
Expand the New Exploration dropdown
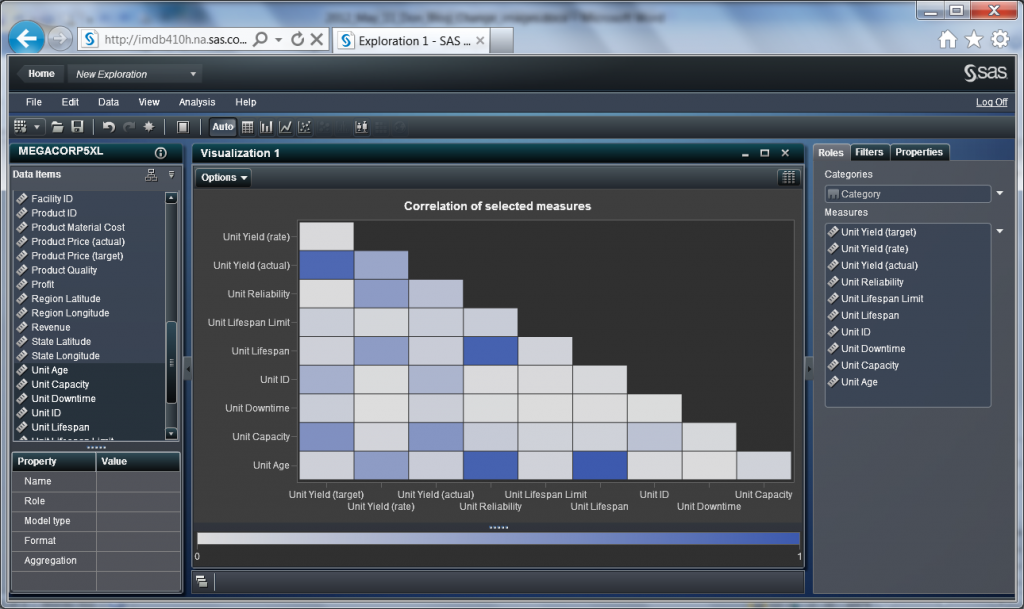[x=193, y=74]
